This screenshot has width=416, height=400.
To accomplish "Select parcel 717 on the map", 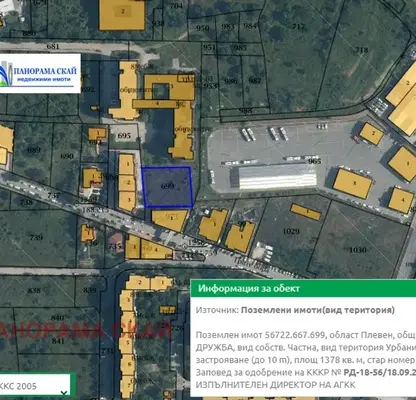I will pos(298,27).
